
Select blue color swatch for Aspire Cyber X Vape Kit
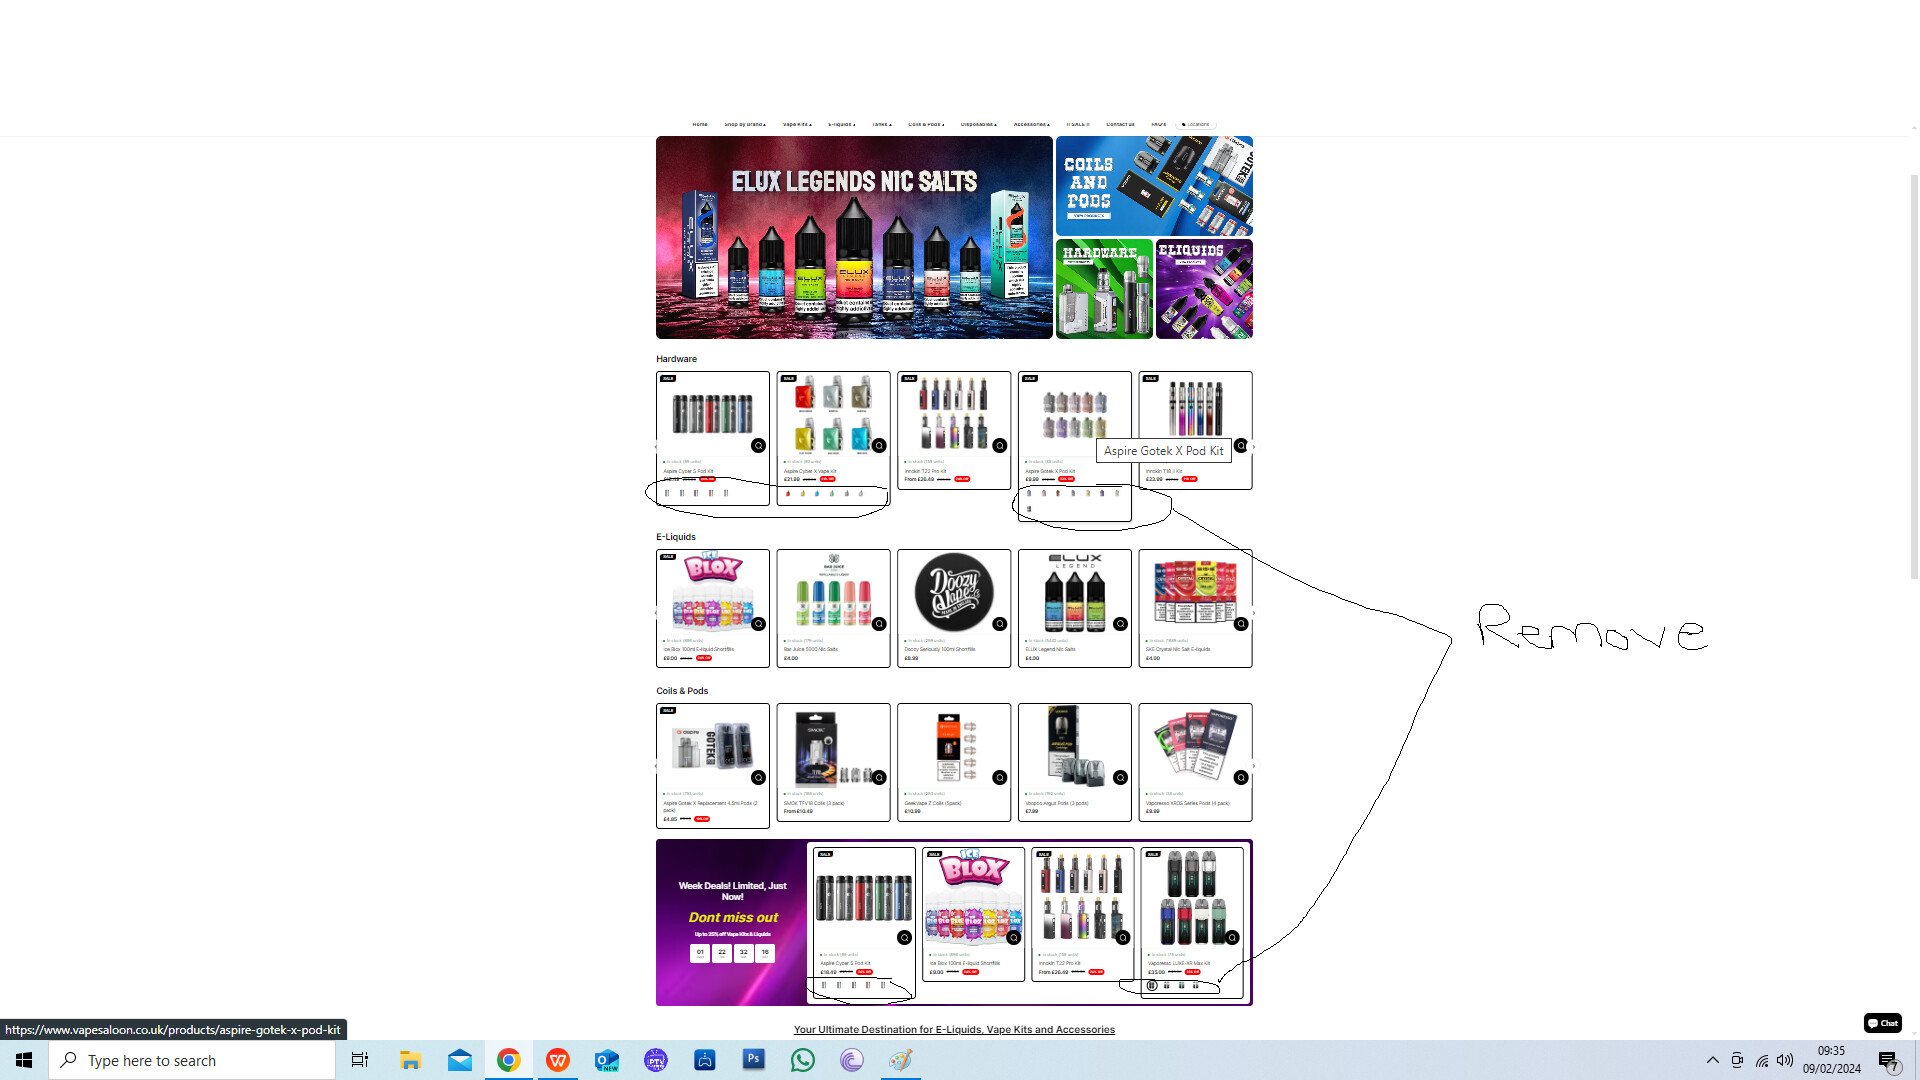tap(817, 493)
